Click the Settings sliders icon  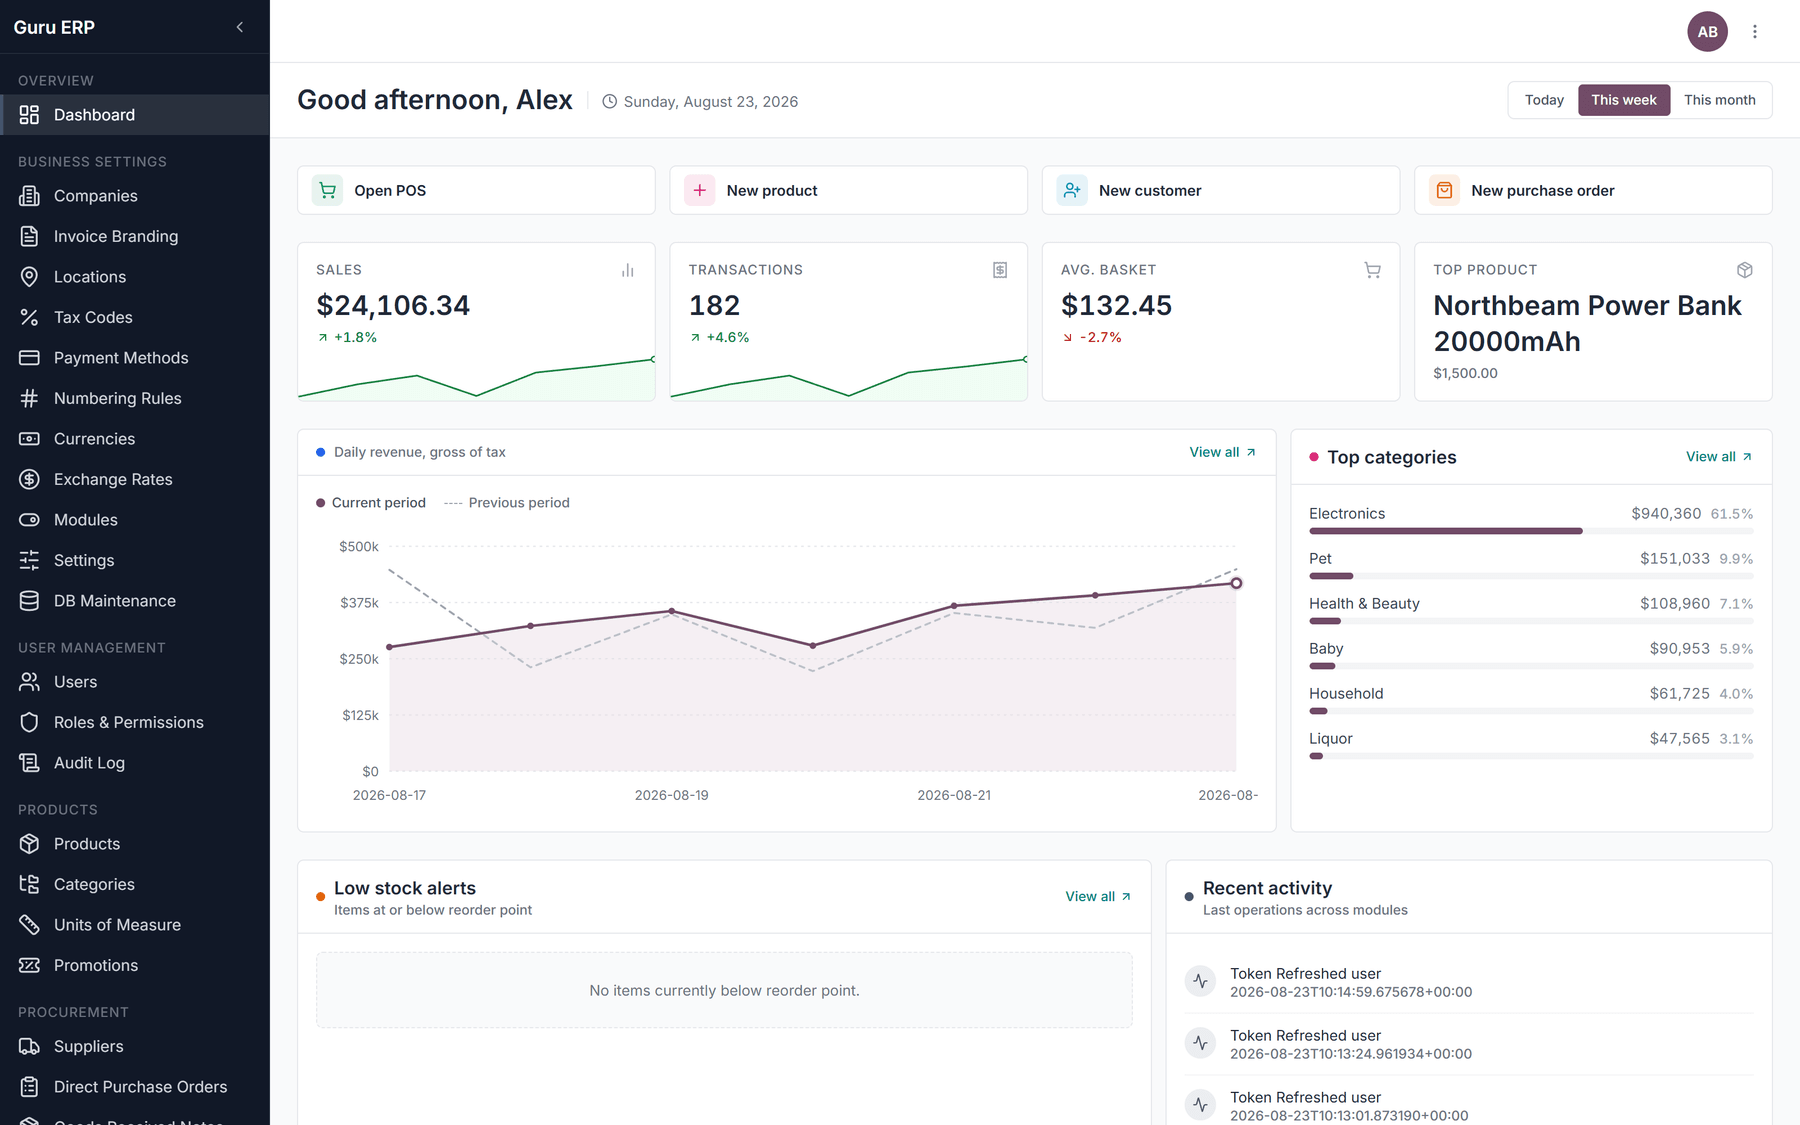tap(29, 560)
